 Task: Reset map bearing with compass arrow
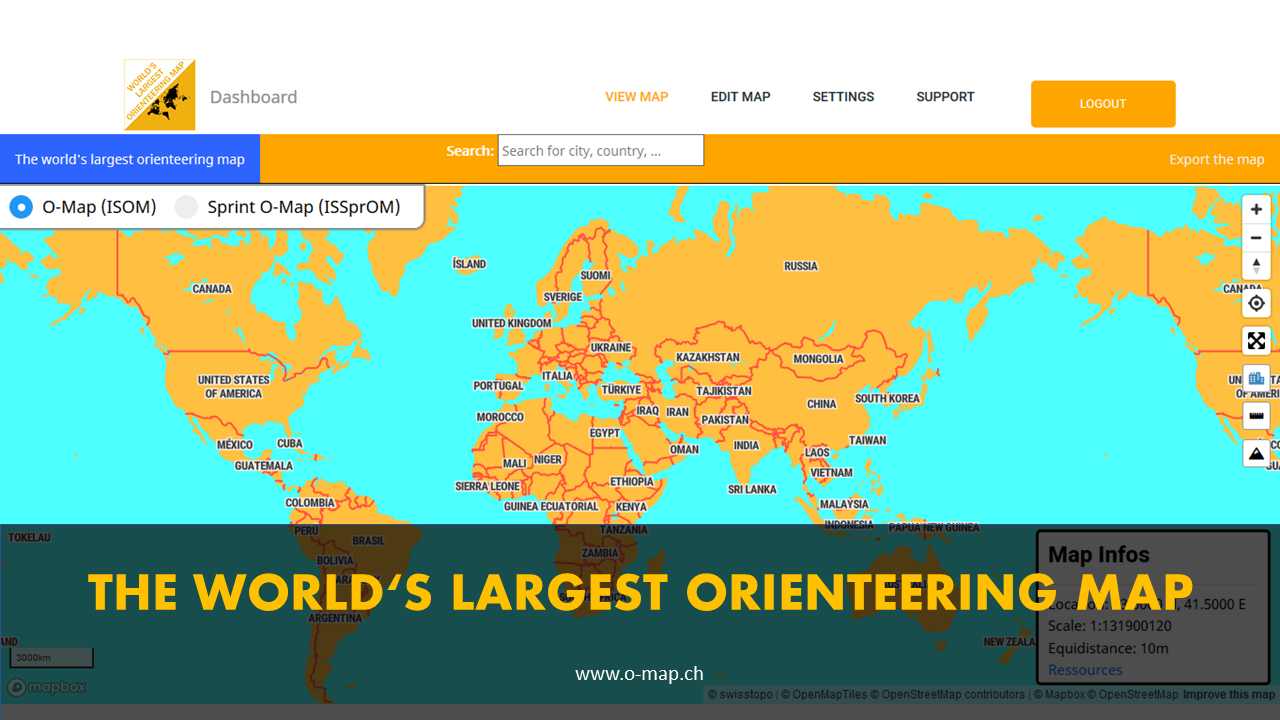pyautogui.click(x=1256, y=266)
